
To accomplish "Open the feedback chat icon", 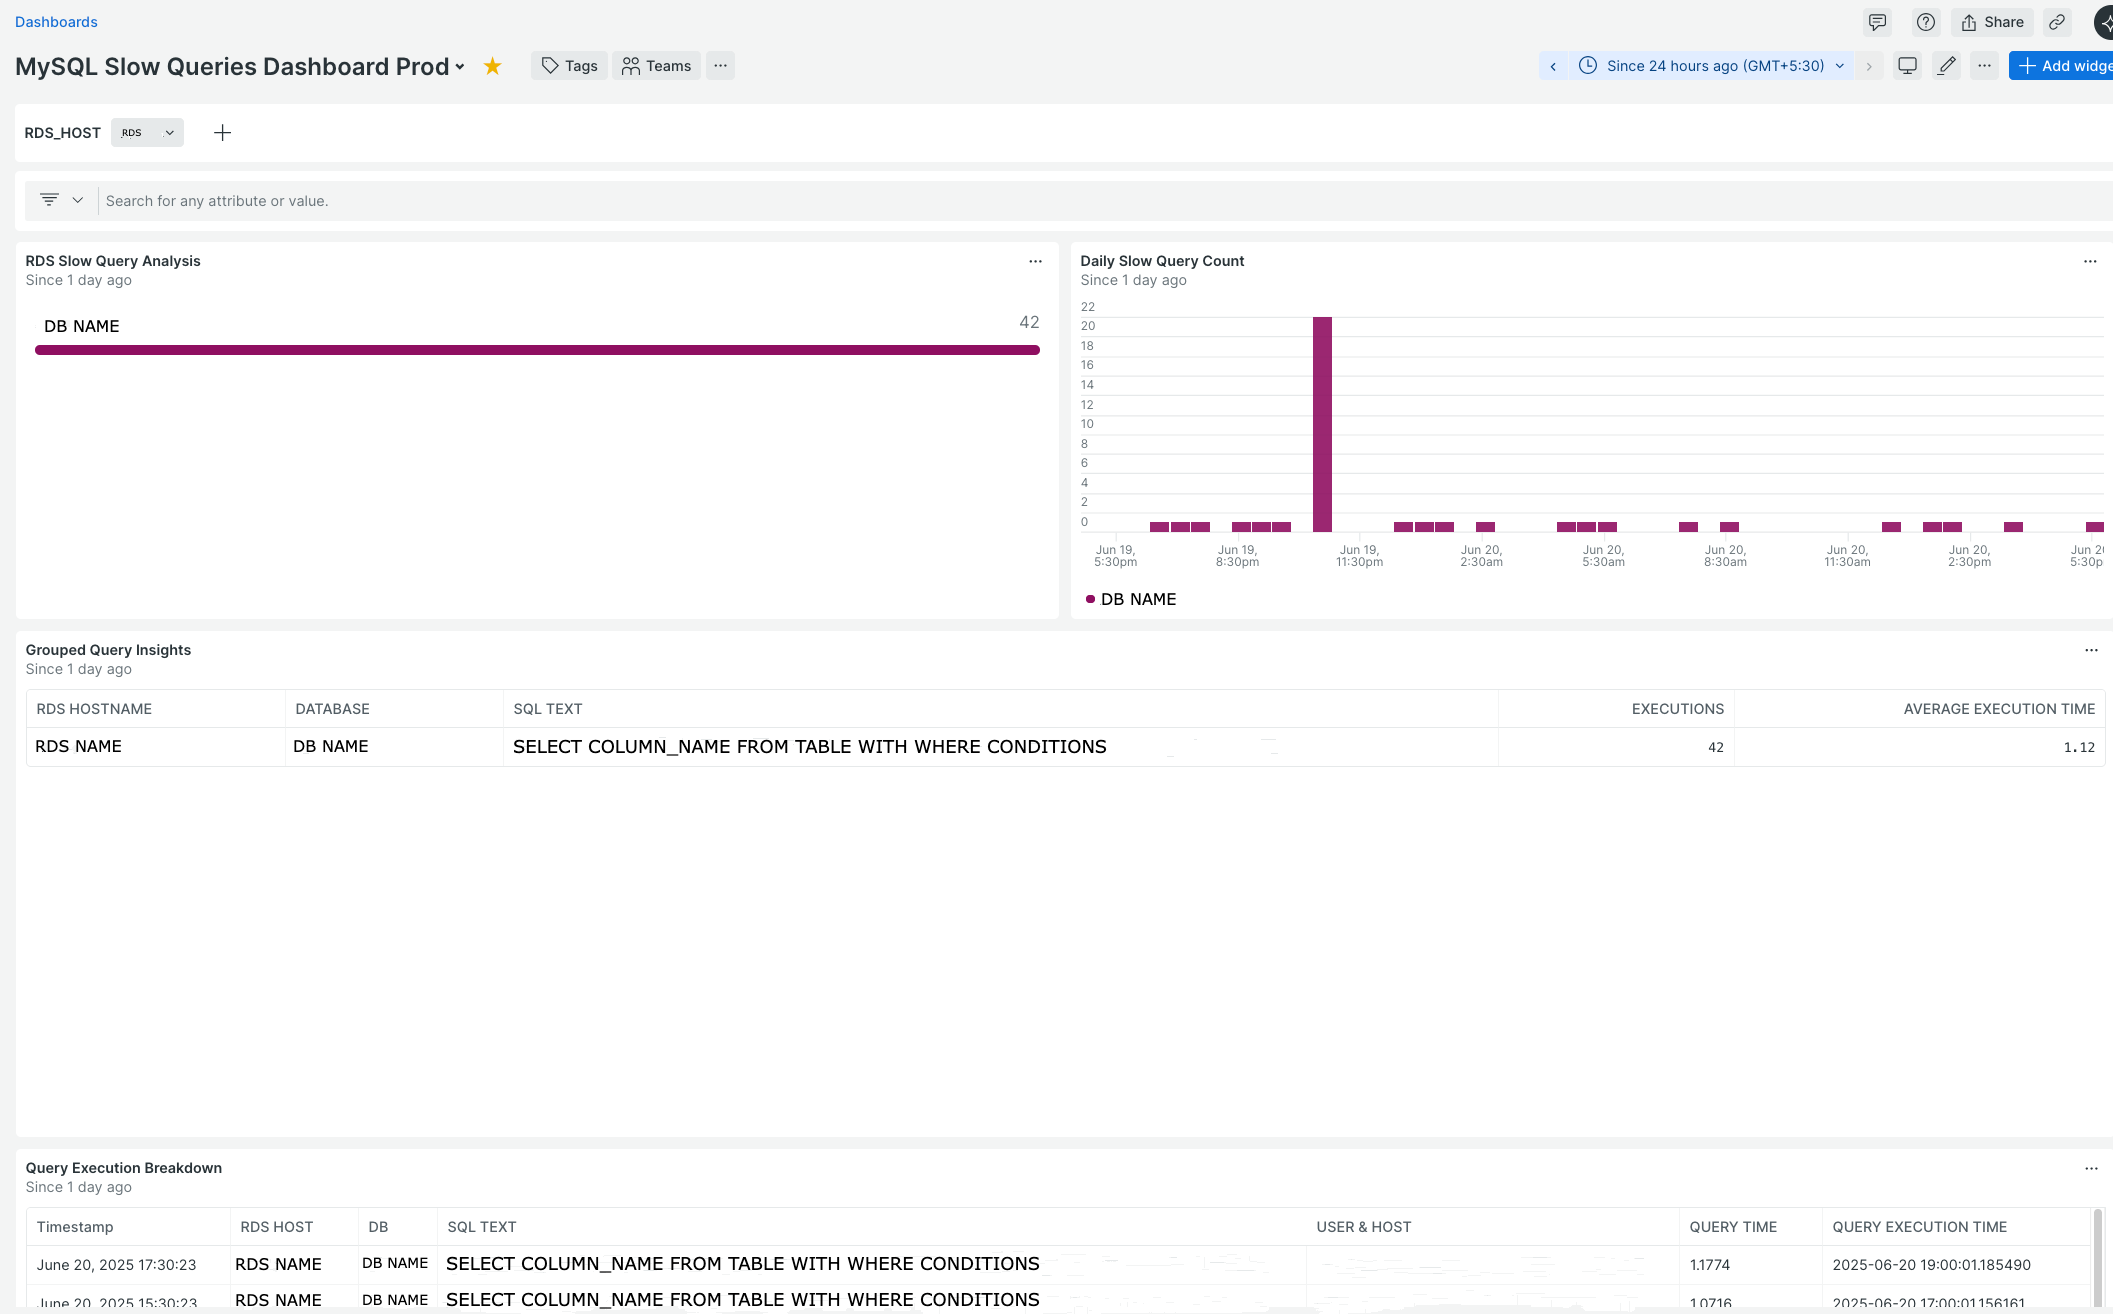I will pyautogui.click(x=1877, y=22).
